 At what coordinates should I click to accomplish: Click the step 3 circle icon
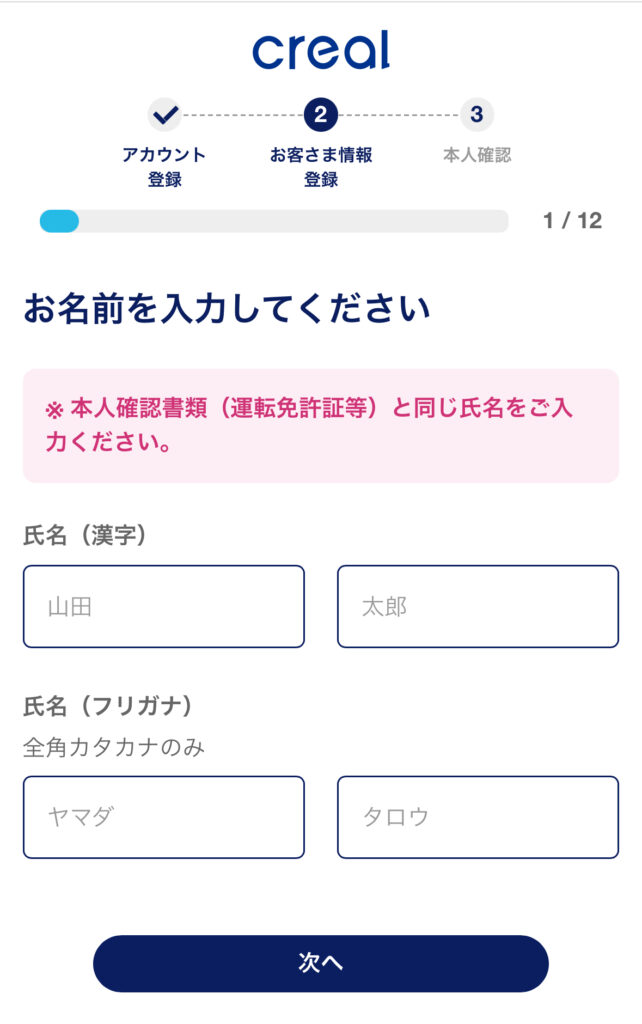[477, 115]
